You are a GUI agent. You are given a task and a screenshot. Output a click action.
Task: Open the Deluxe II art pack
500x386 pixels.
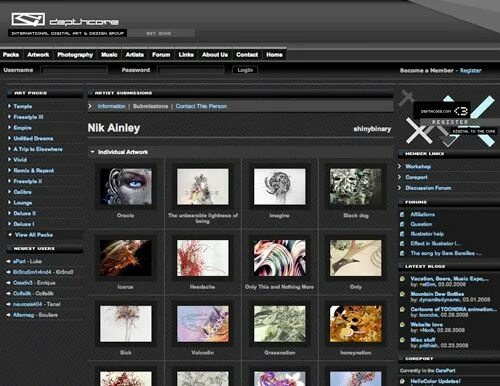point(25,213)
